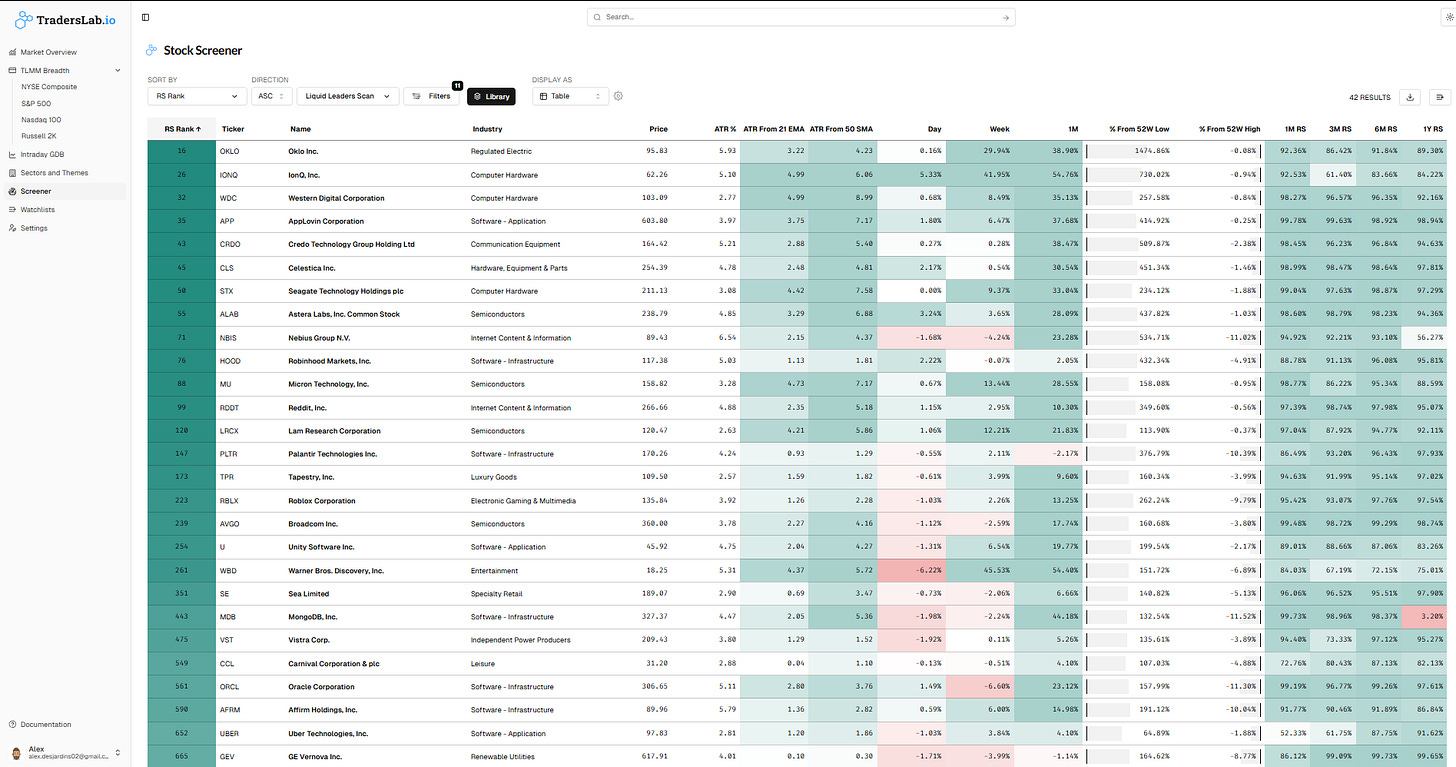Viewport: 1456px width, 767px height.
Task: Open NYSE Composite breadth
Action: (49, 87)
